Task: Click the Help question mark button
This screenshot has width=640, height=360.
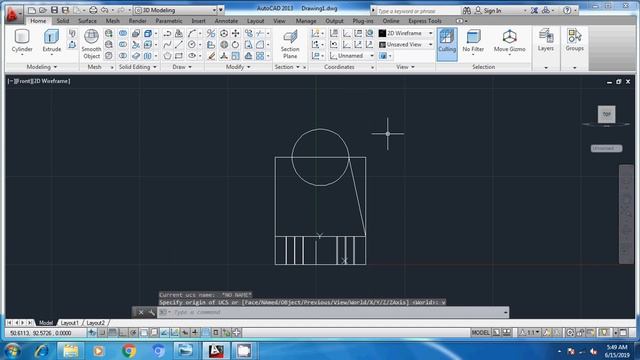Action: (x=567, y=11)
